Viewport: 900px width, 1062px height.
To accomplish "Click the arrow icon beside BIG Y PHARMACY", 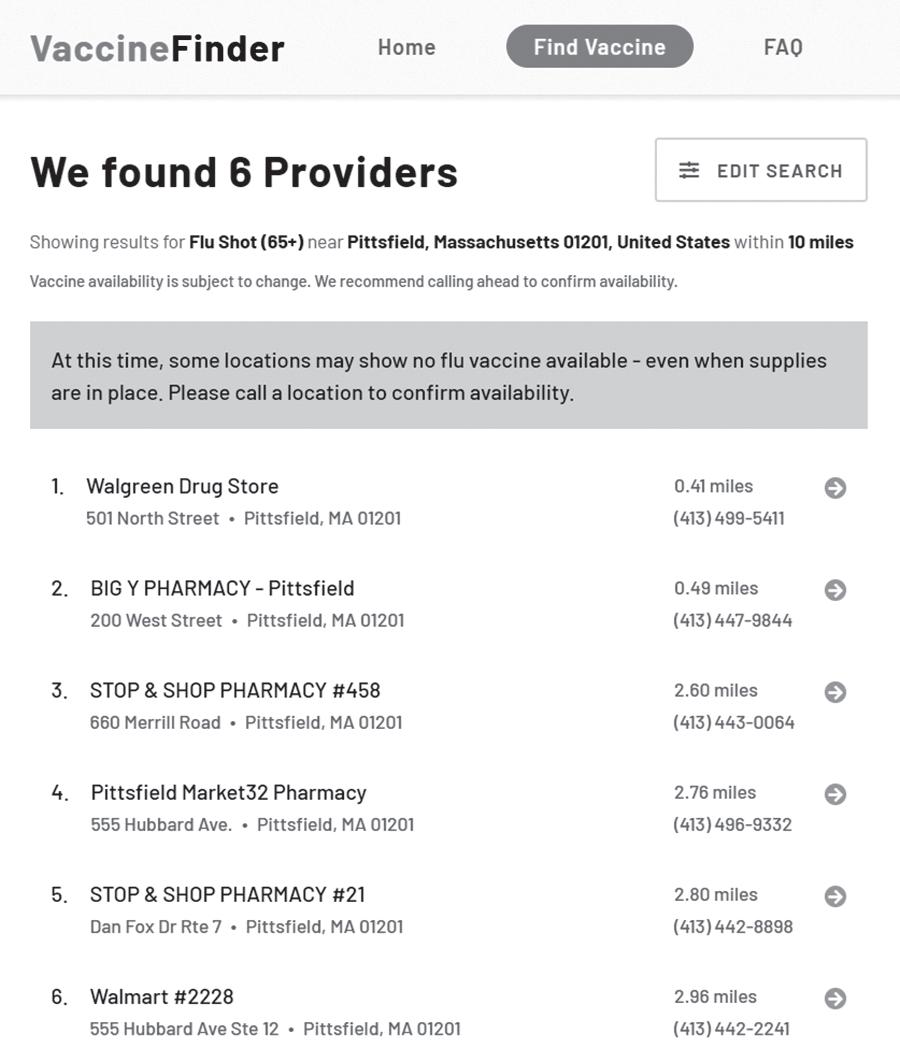I will 835,590.
